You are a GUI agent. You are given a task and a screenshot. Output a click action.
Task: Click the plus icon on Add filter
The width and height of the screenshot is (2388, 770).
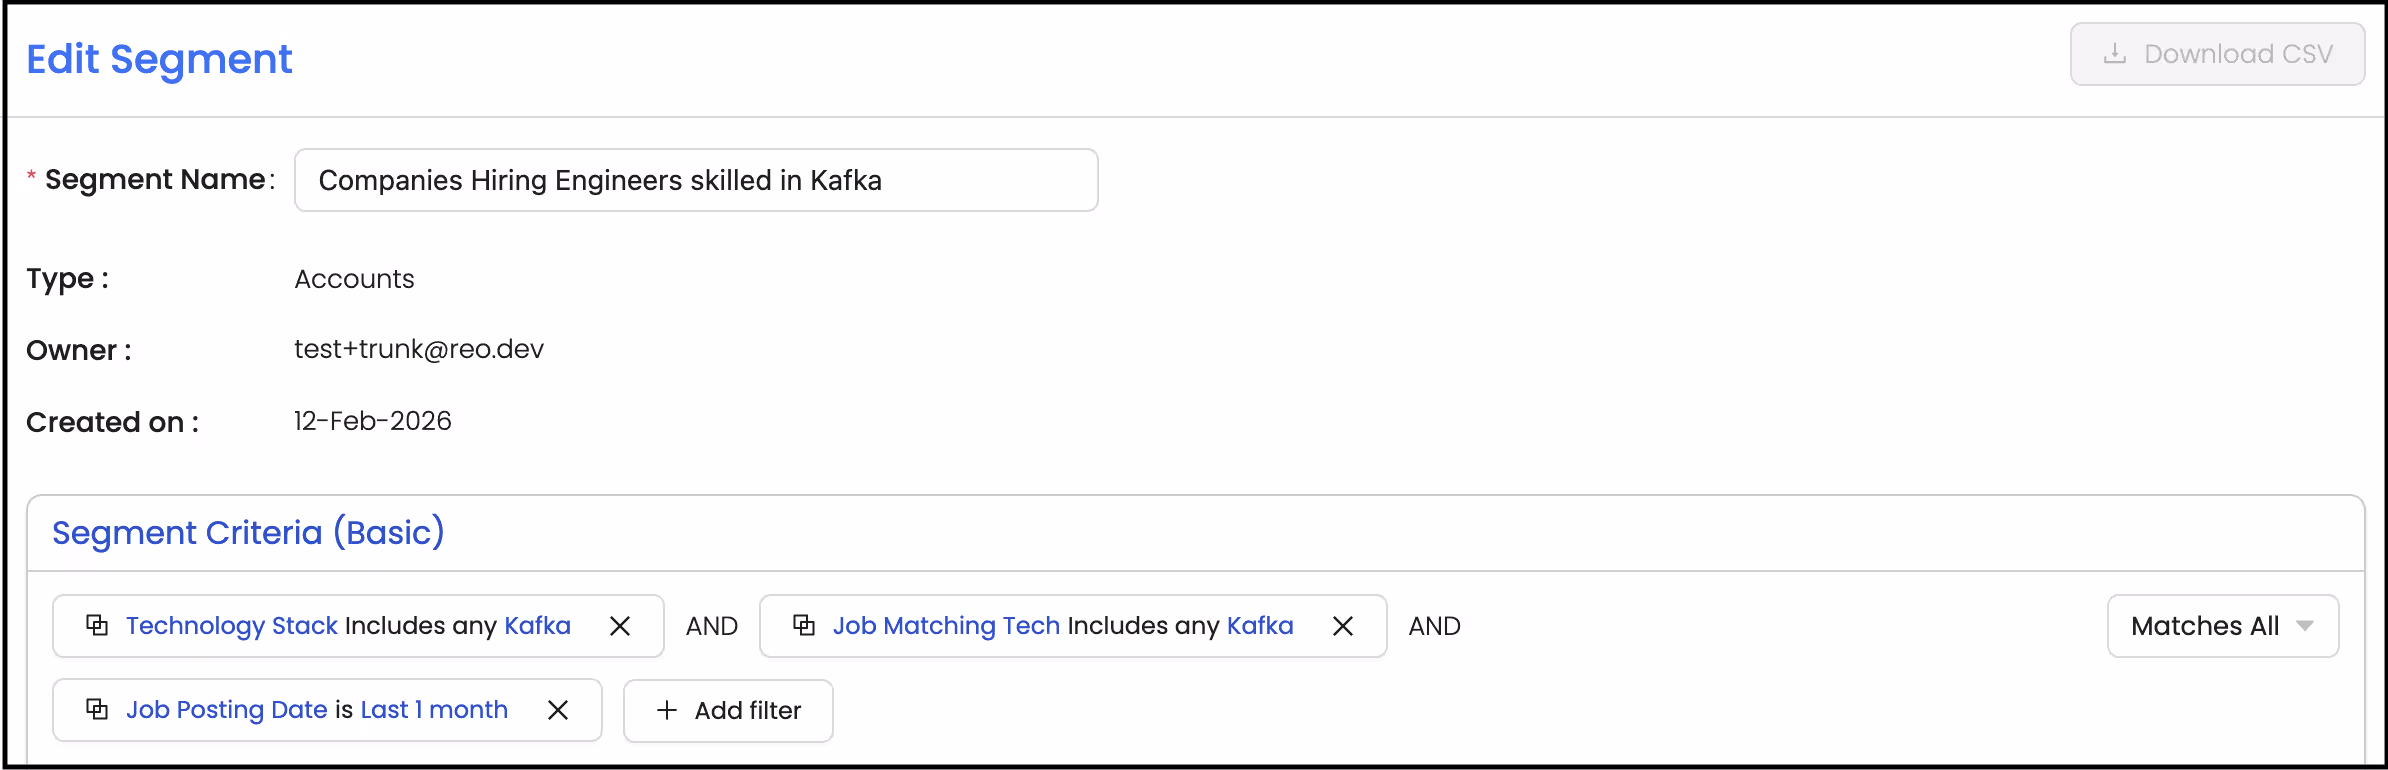pos(666,710)
